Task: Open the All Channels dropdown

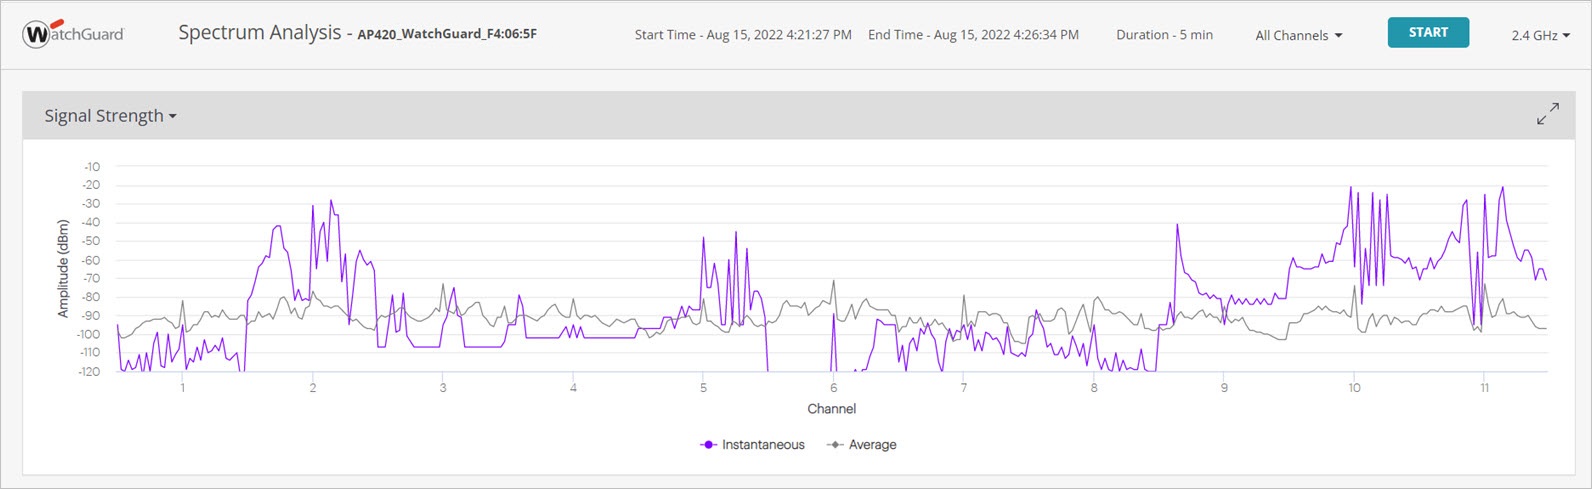Action: (1298, 35)
